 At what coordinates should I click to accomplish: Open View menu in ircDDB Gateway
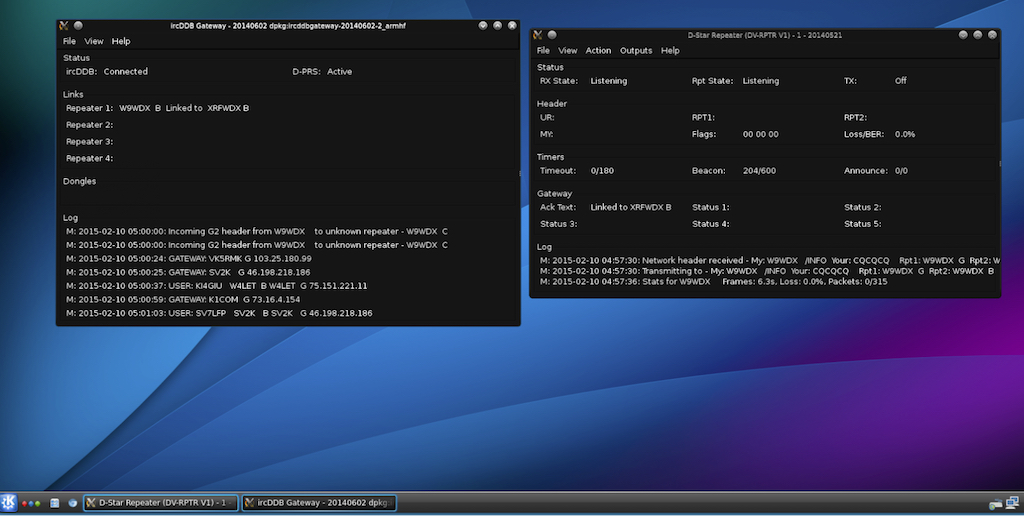(94, 42)
